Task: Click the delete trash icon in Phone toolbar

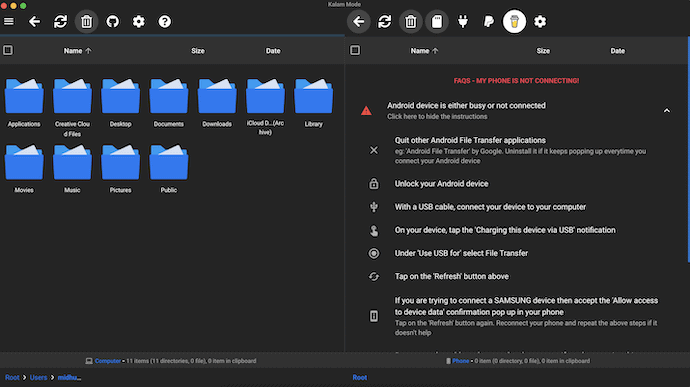Action: (x=411, y=21)
